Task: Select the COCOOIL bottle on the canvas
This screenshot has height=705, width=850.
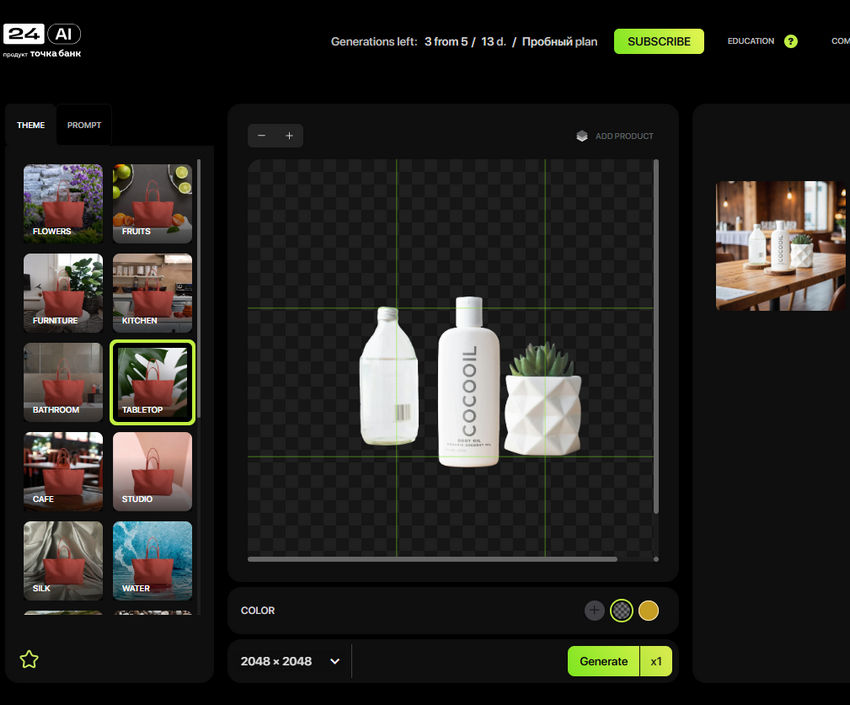Action: click(x=469, y=381)
